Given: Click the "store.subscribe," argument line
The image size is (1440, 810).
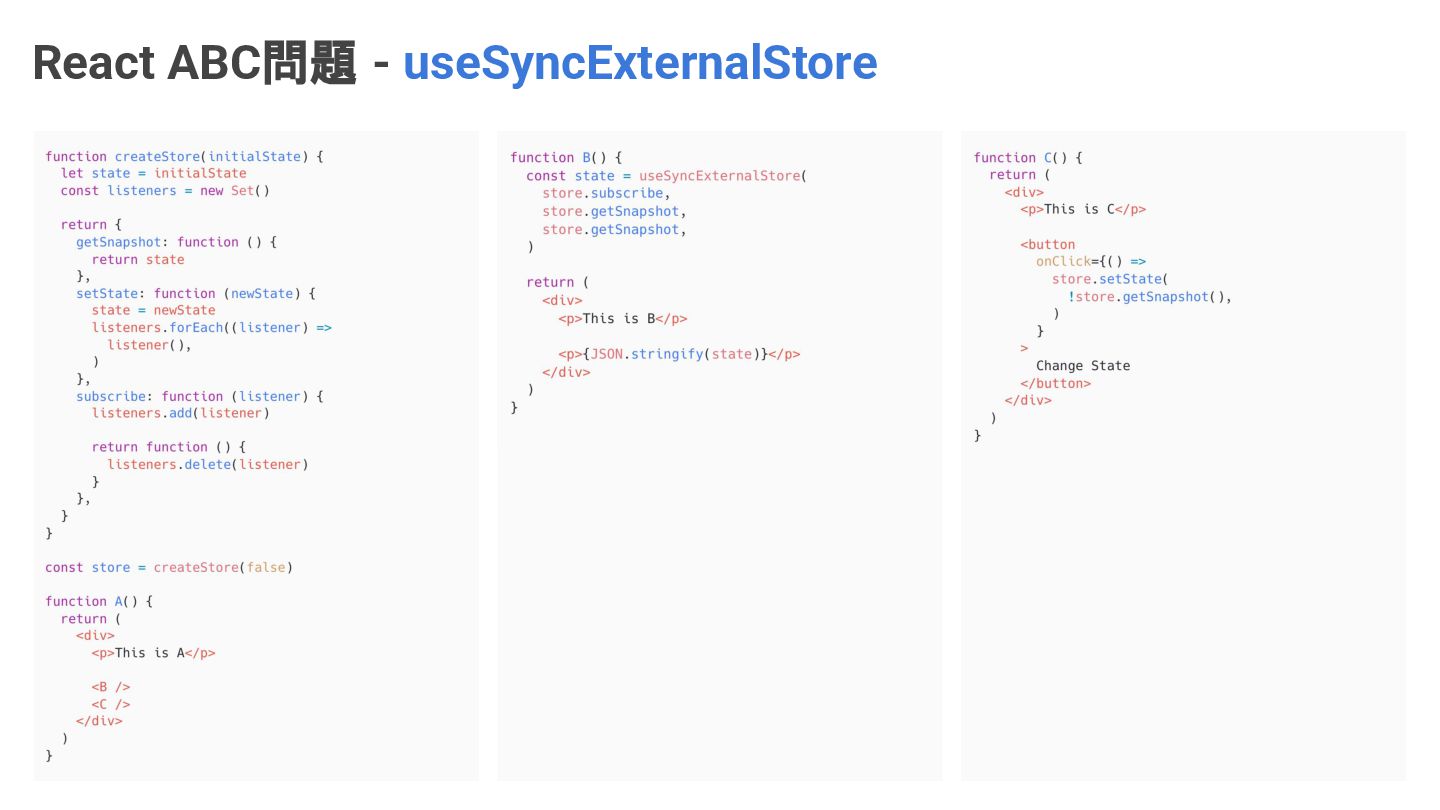Looking at the screenshot, I should tap(606, 193).
